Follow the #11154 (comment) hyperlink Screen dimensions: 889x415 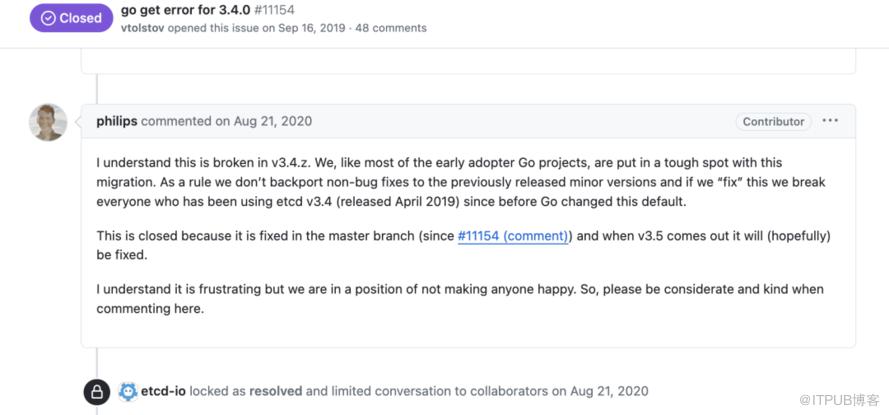click(513, 236)
